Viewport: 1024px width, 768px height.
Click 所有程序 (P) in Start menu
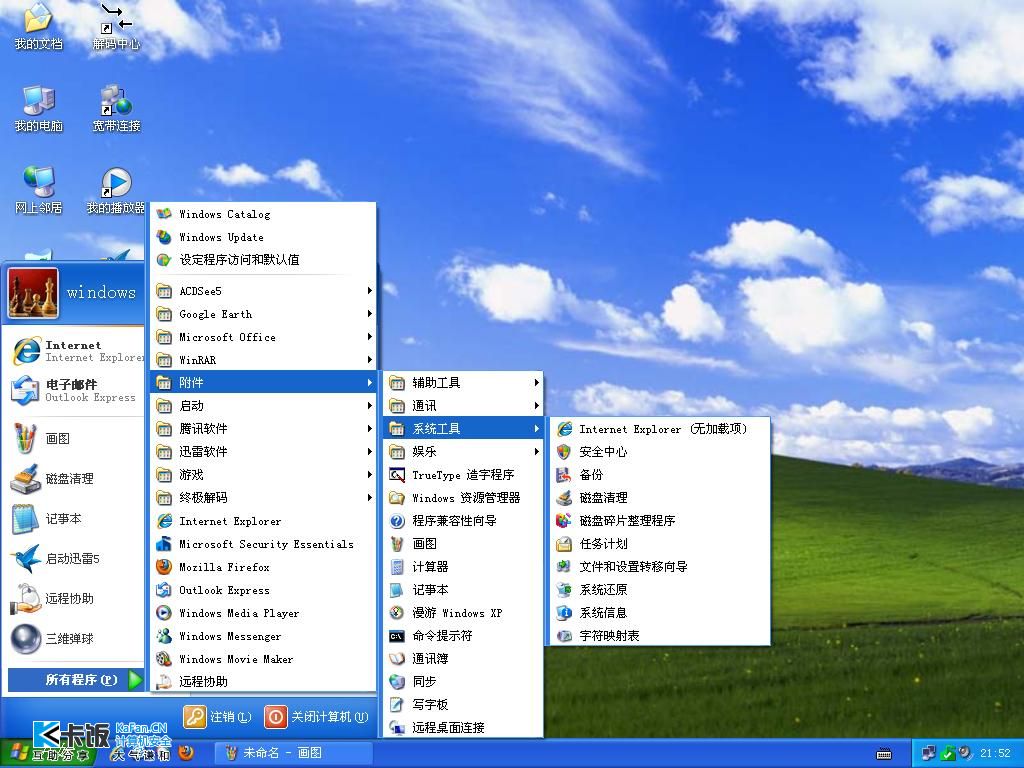coord(76,680)
